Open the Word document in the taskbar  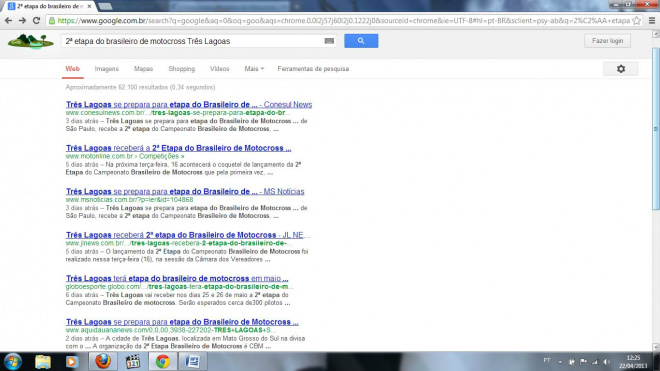pyautogui.click(x=193, y=362)
